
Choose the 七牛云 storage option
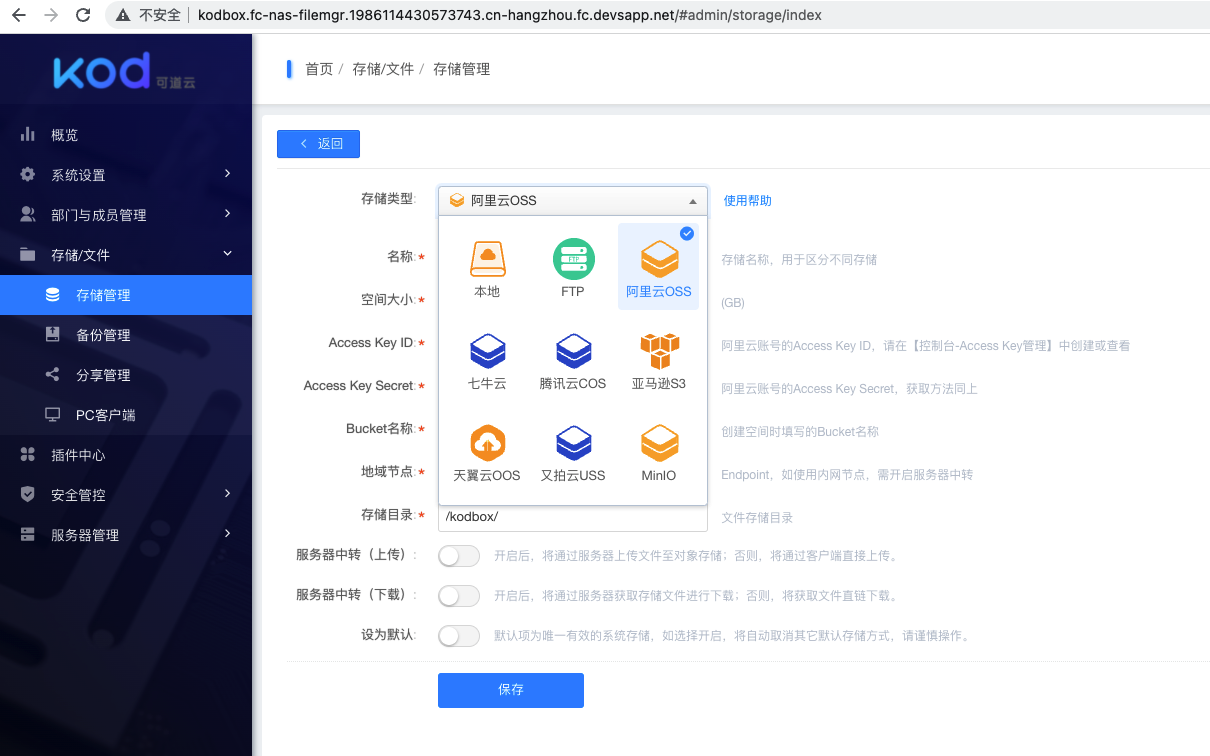tap(487, 360)
